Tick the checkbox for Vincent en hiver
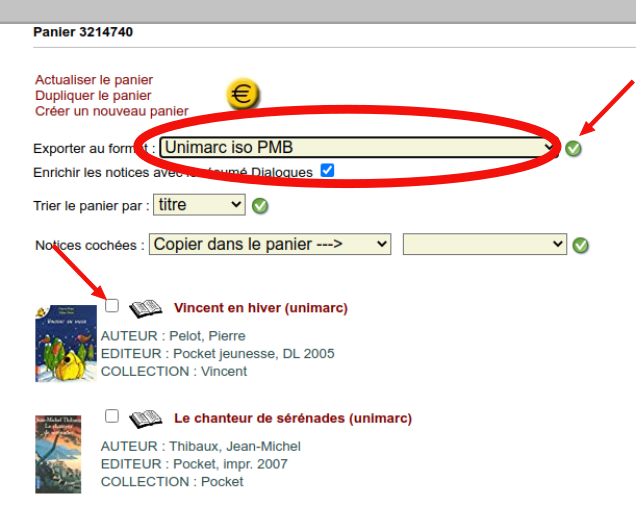The image size is (636, 506). point(112,305)
